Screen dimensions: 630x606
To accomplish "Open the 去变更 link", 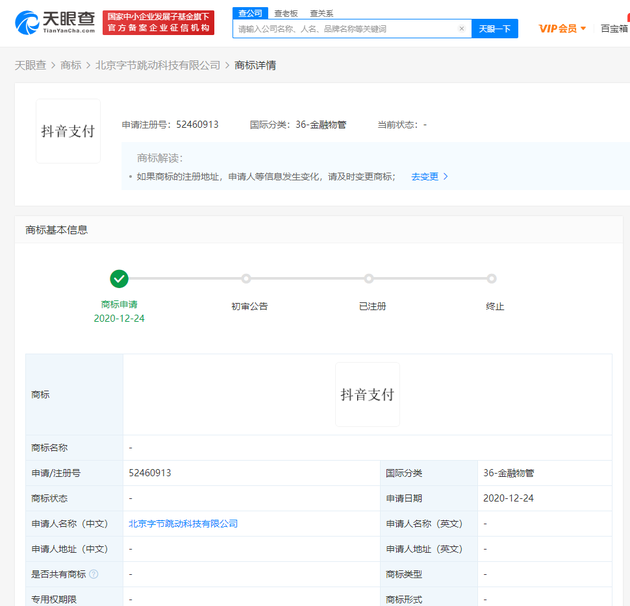I will pos(425,176).
